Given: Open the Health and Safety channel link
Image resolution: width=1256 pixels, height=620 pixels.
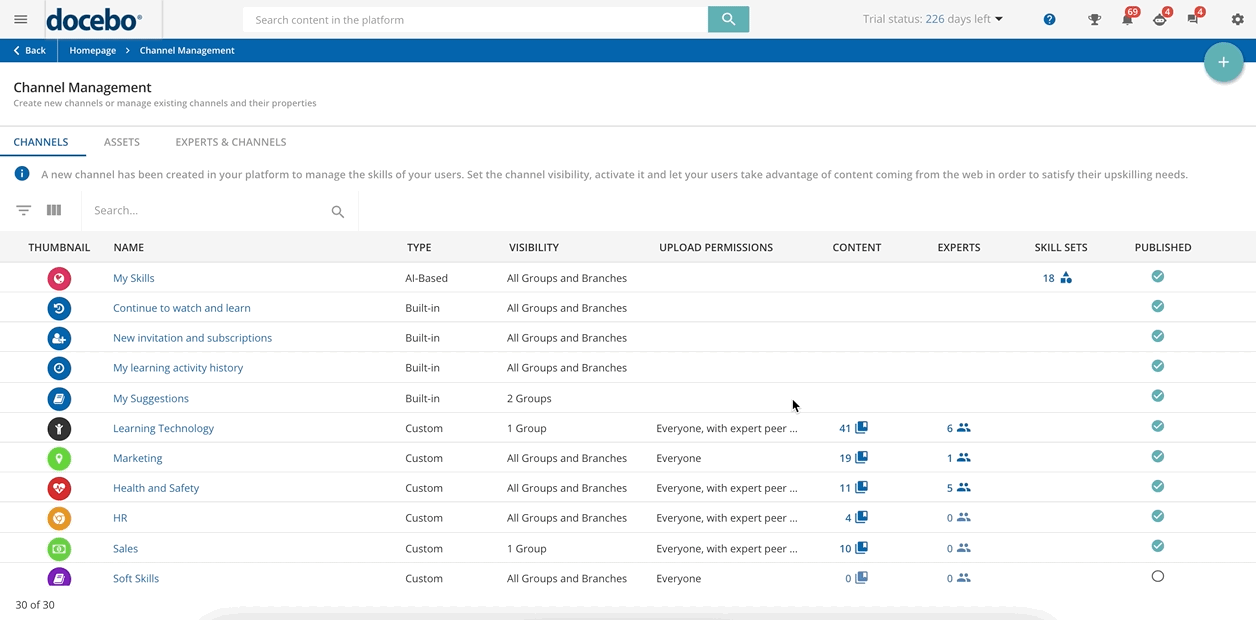Looking at the screenshot, I should [x=156, y=488].
